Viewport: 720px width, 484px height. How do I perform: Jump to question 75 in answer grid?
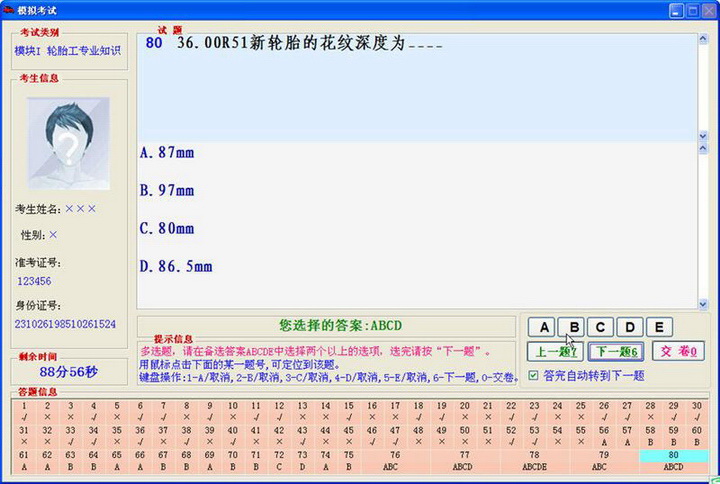tap(349, 461)
